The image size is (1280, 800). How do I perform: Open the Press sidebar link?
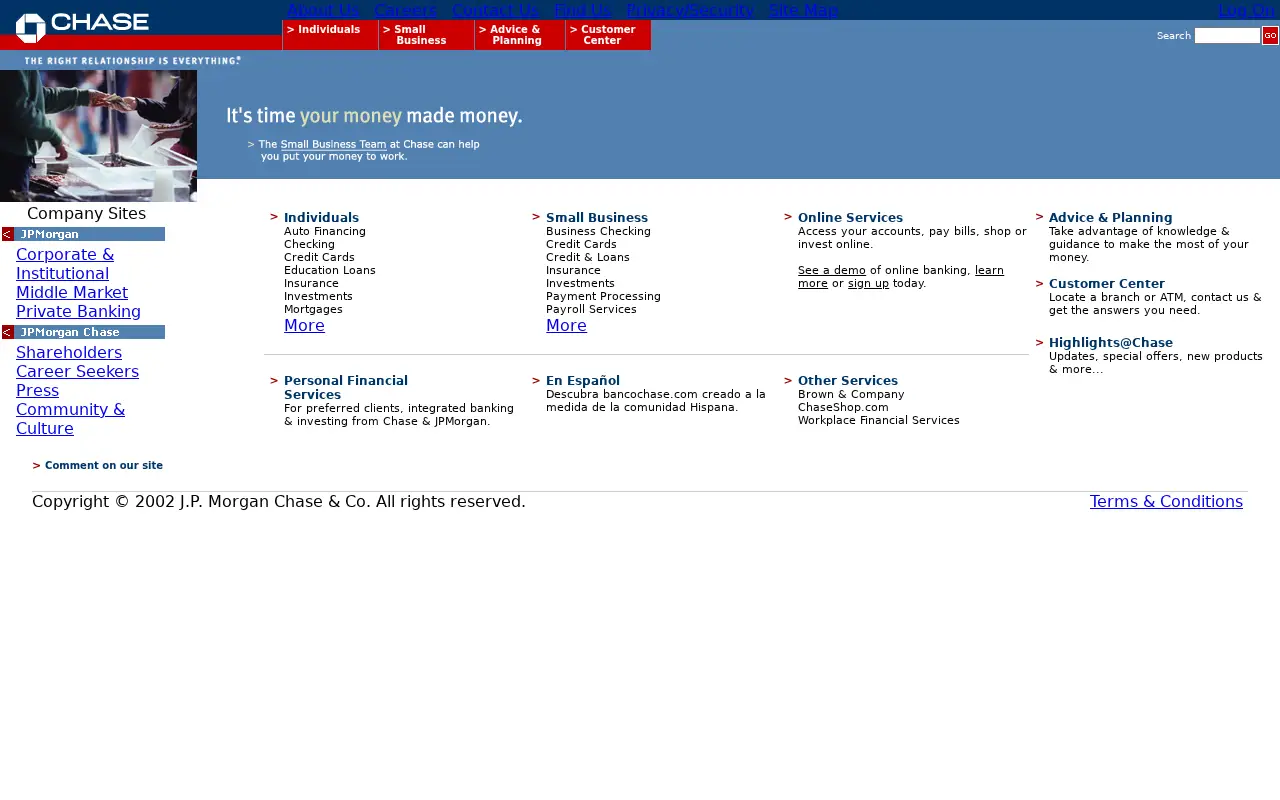click(x=37, y=391)
